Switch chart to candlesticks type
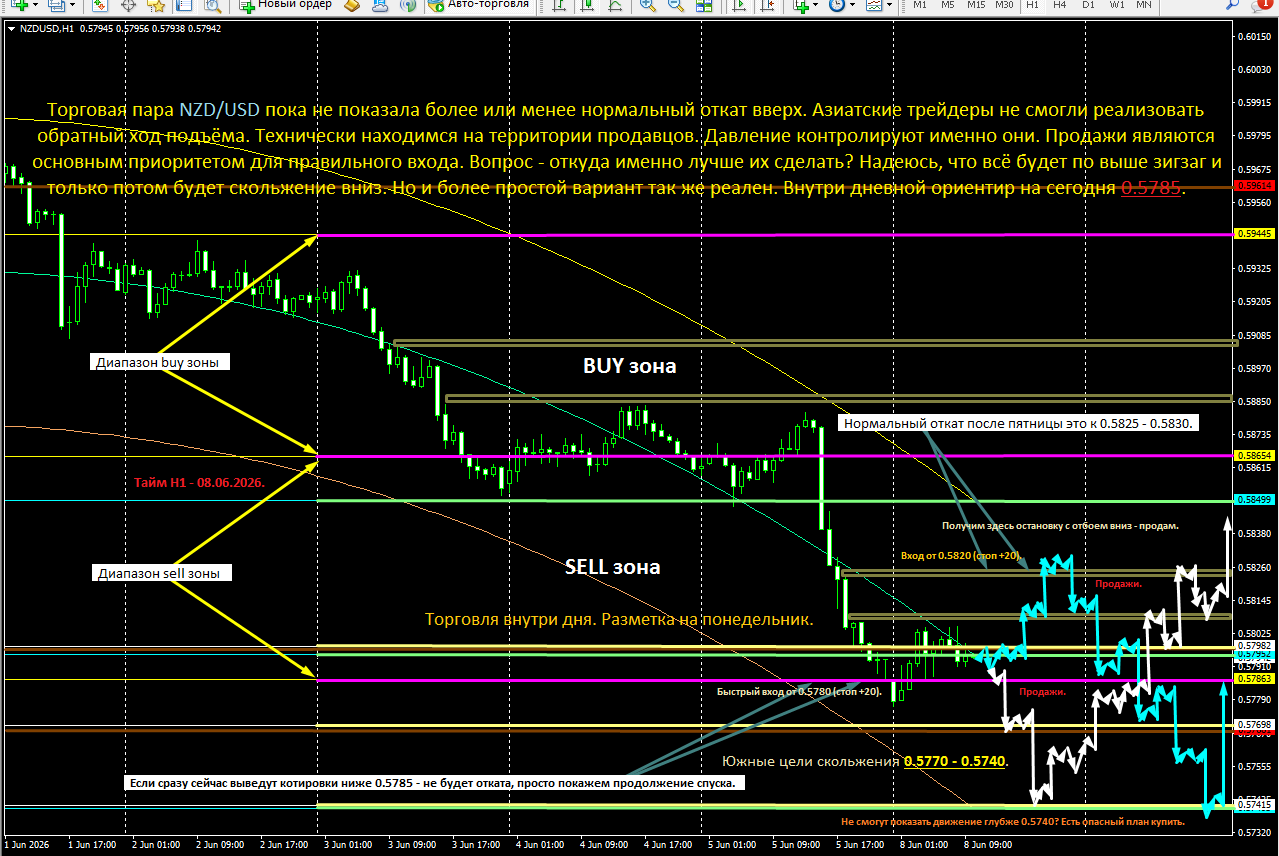1279x856 pixels. coord(585,5)
